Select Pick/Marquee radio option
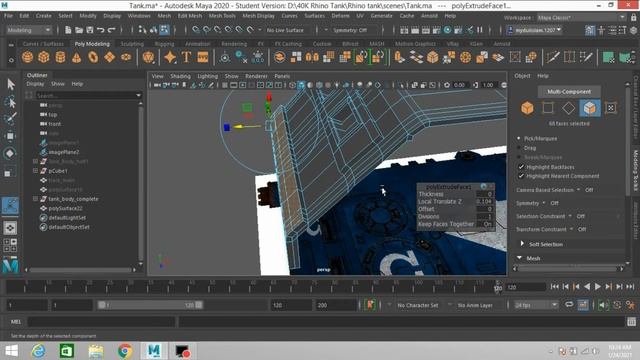Screen dimensions: 640x360 coord(519,138)
